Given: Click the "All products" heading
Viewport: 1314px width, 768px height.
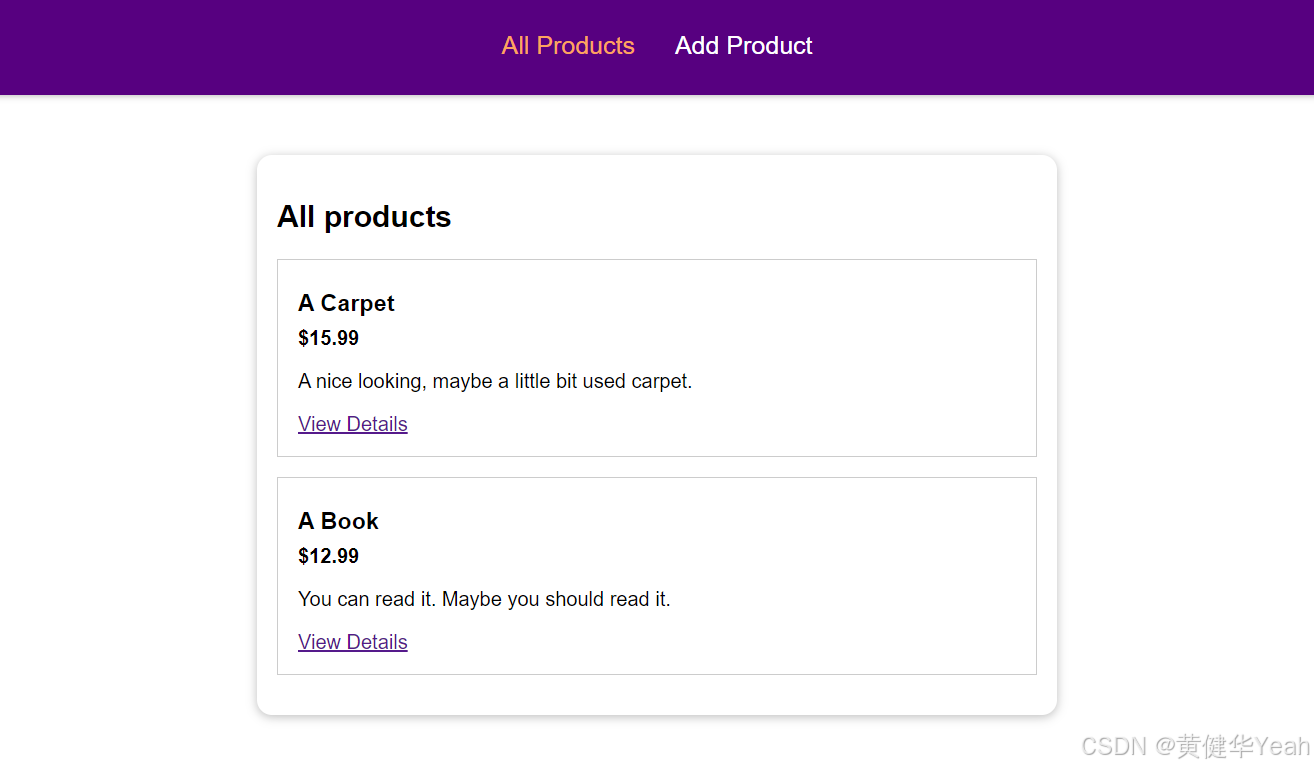Looking at the screenshot, I should coord(364,217).
